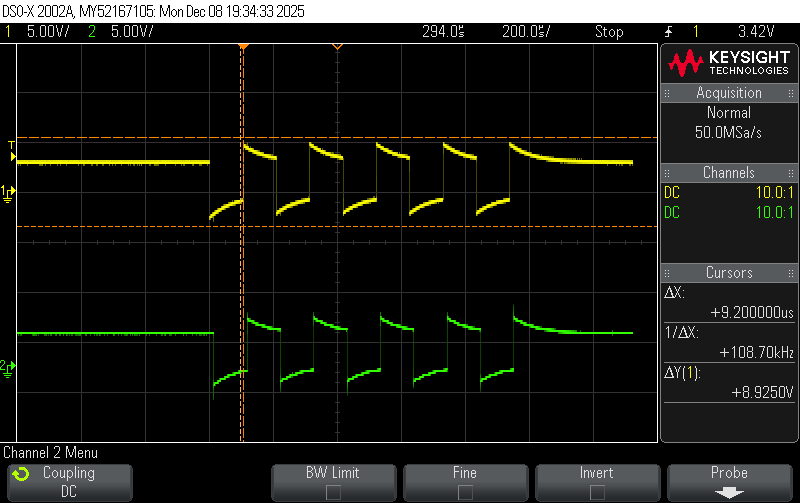The height and width of the screenshot is (503, 800).
Task: Select the solid orange trigger point marker
Action: coord(242,47)
